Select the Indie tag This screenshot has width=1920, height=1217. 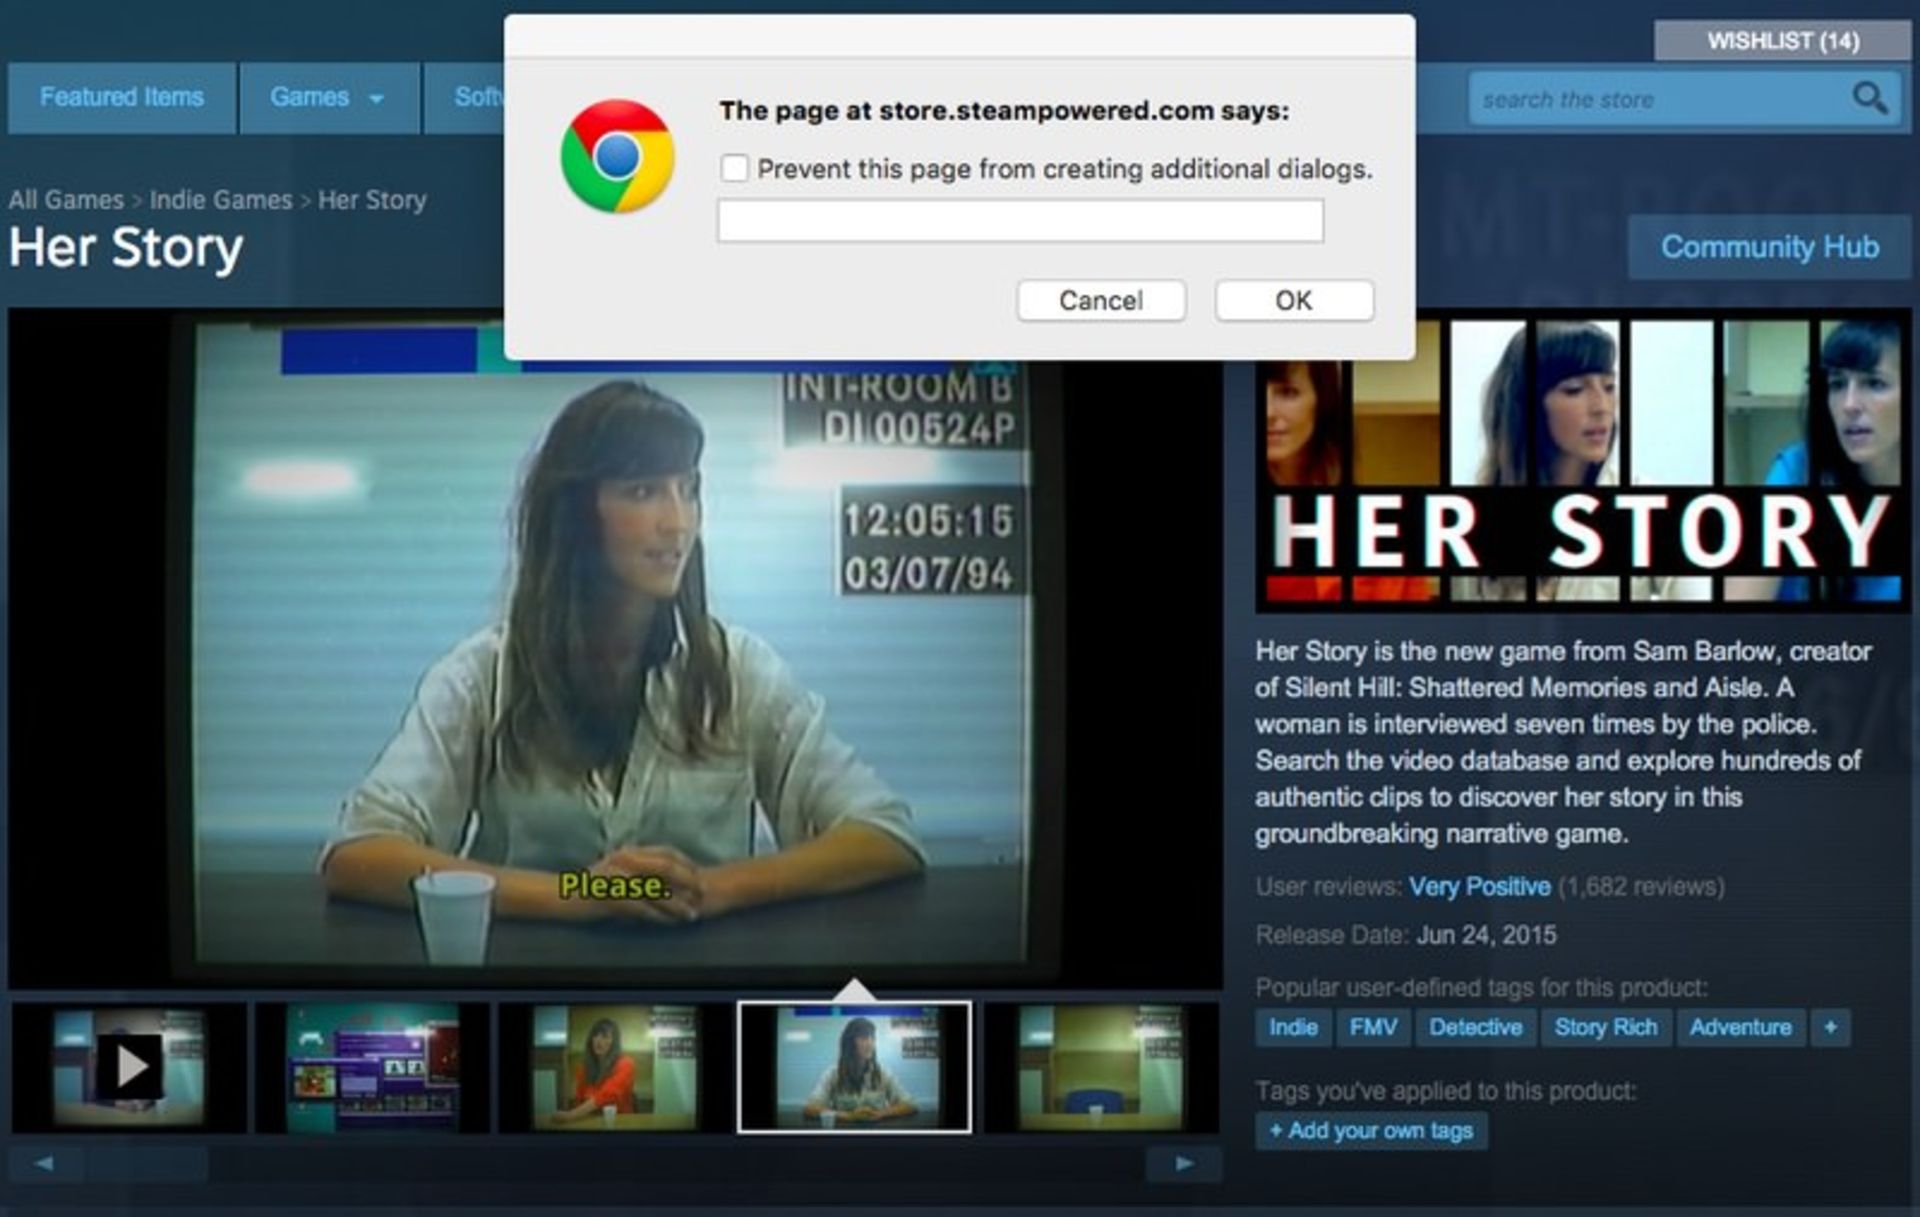(x=1293, y=1027)
